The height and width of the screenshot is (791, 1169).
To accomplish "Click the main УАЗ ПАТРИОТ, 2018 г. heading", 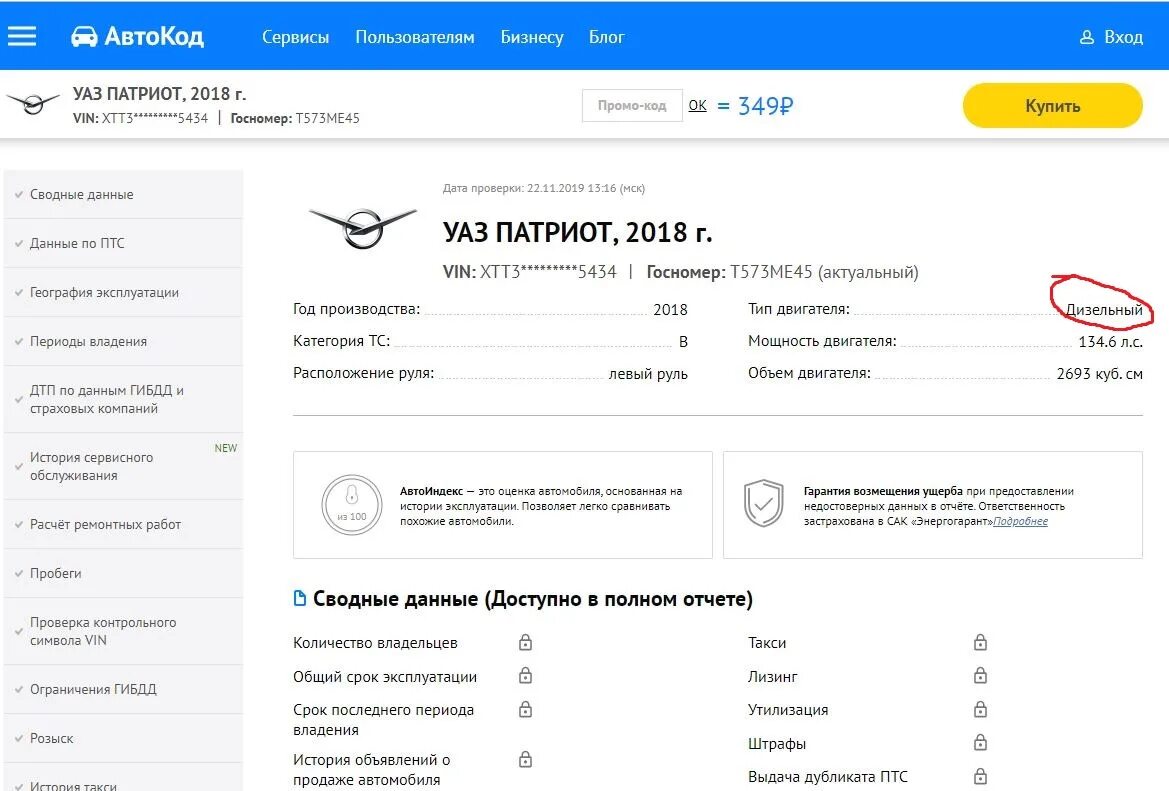I will [578, 232].
